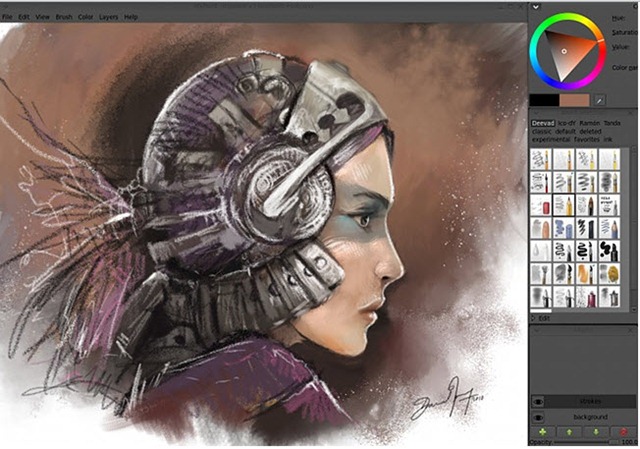The height and width of the screenshot is (449, 640).
Task: Select the red eraser brush
Action: pos(541,205)
